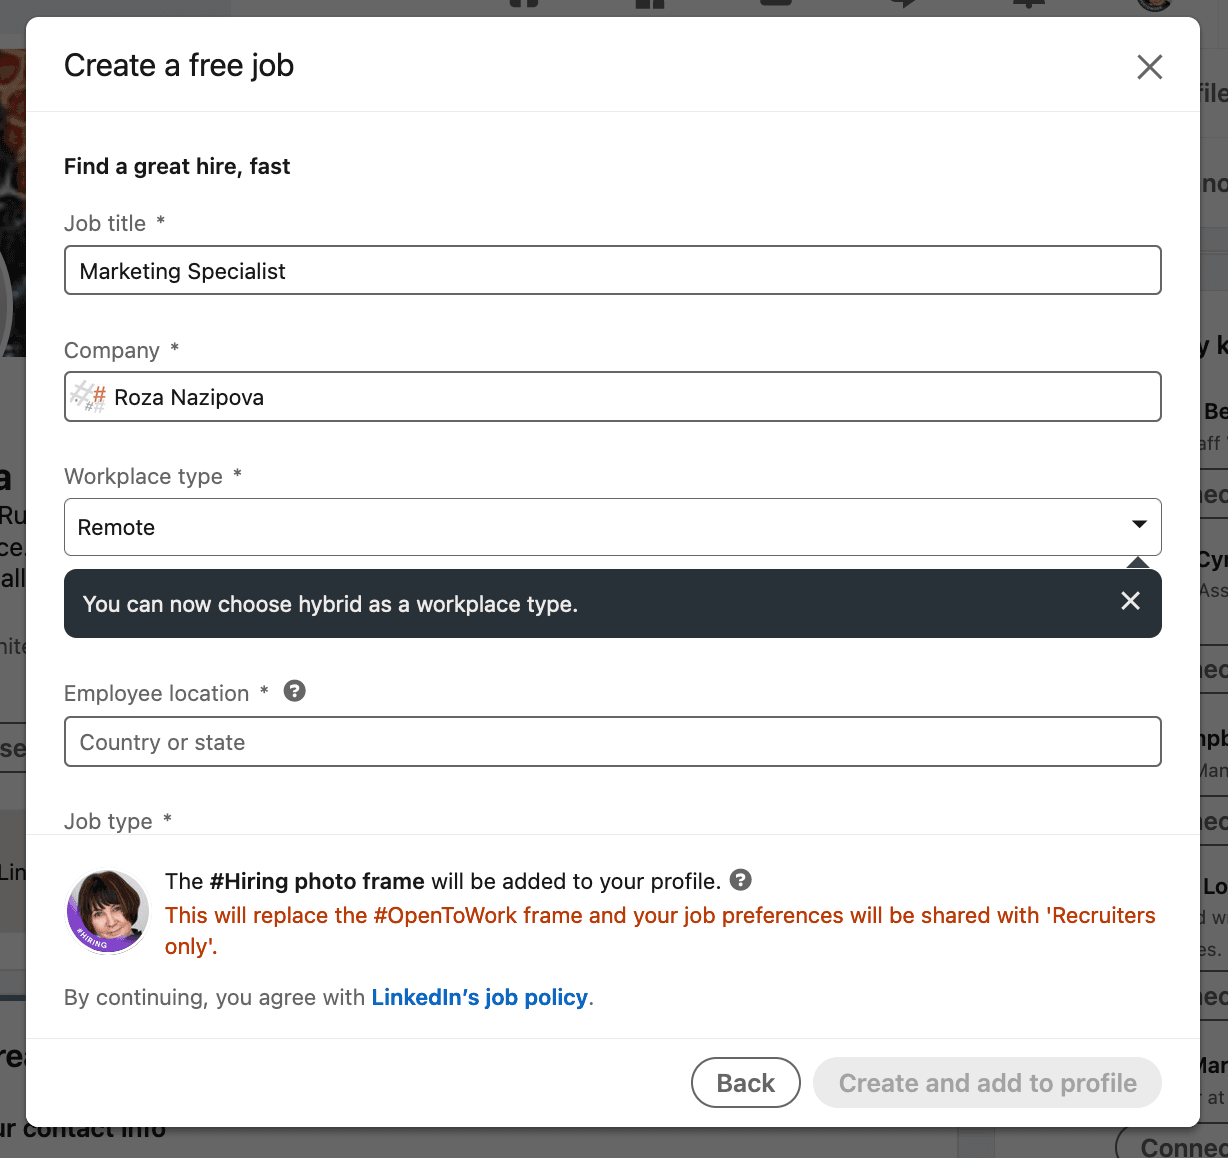The image size is (1228, 1158).
Task: Click the red #OpenToWork replacement warning text
Action: point(660,930)
